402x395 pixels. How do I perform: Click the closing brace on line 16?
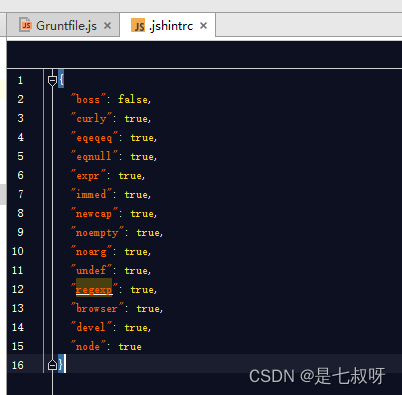pos(61,364)
